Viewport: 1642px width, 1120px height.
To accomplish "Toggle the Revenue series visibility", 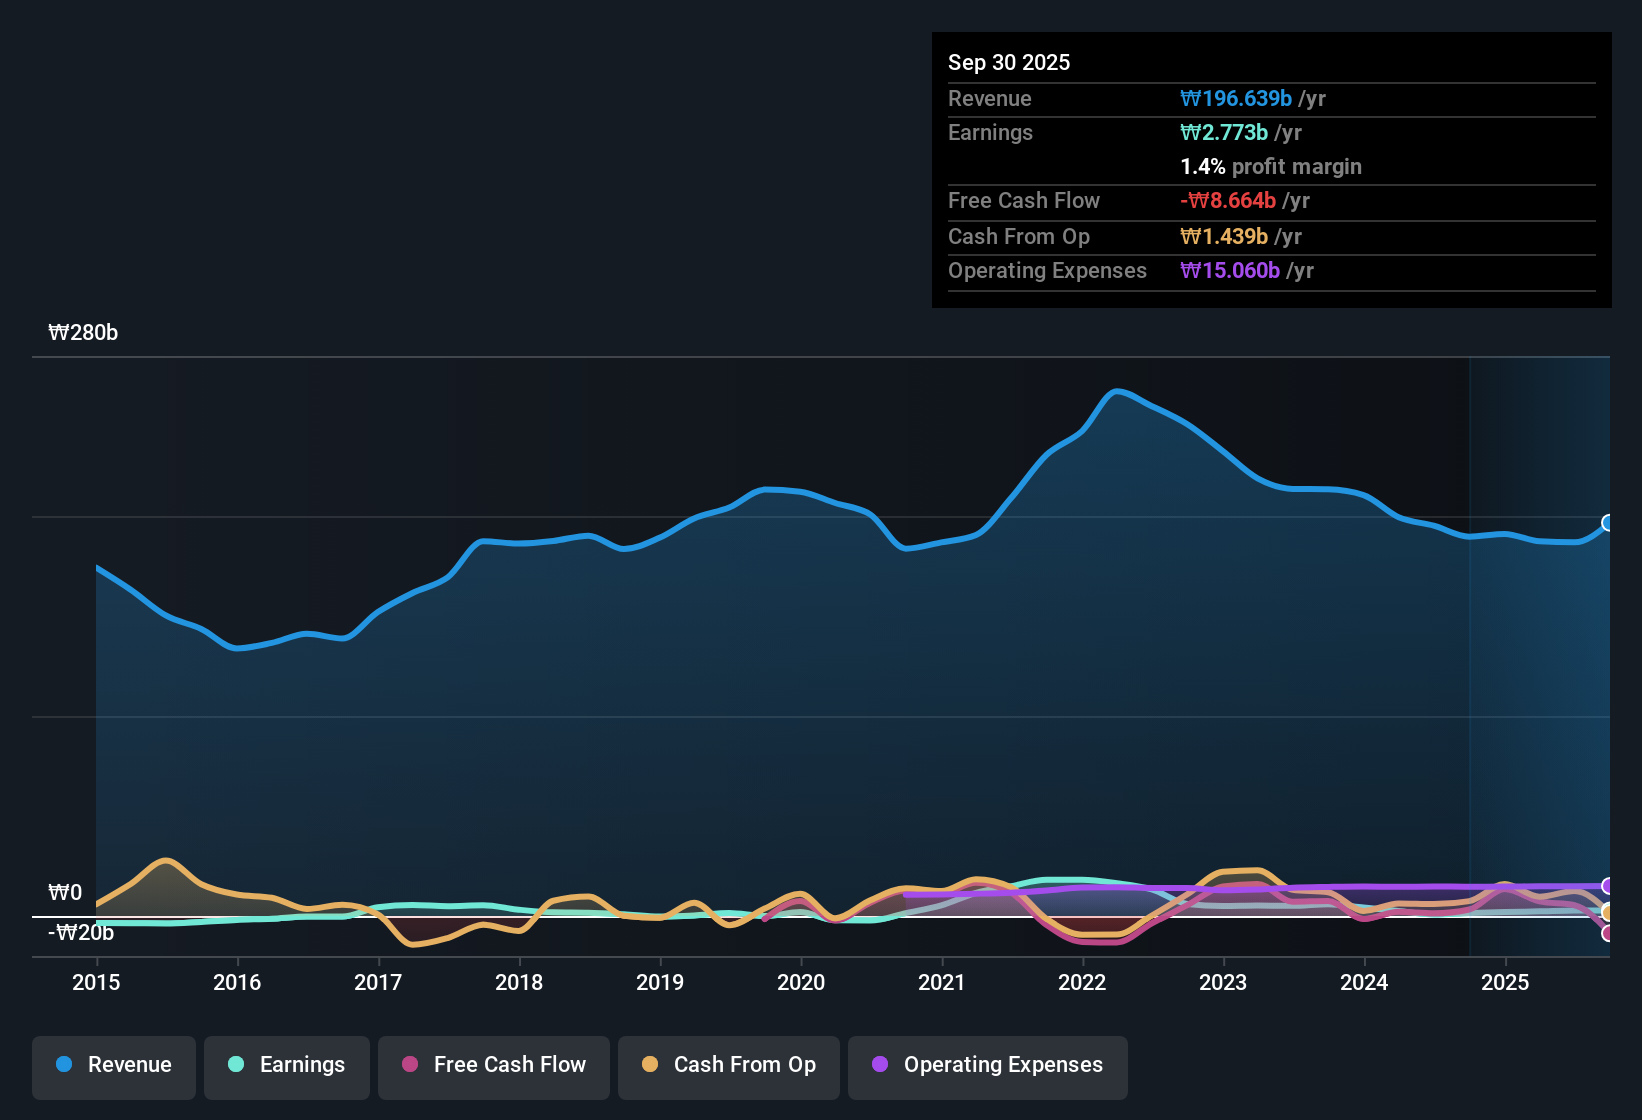I will pyautogui.click(x=113, y=1065).
